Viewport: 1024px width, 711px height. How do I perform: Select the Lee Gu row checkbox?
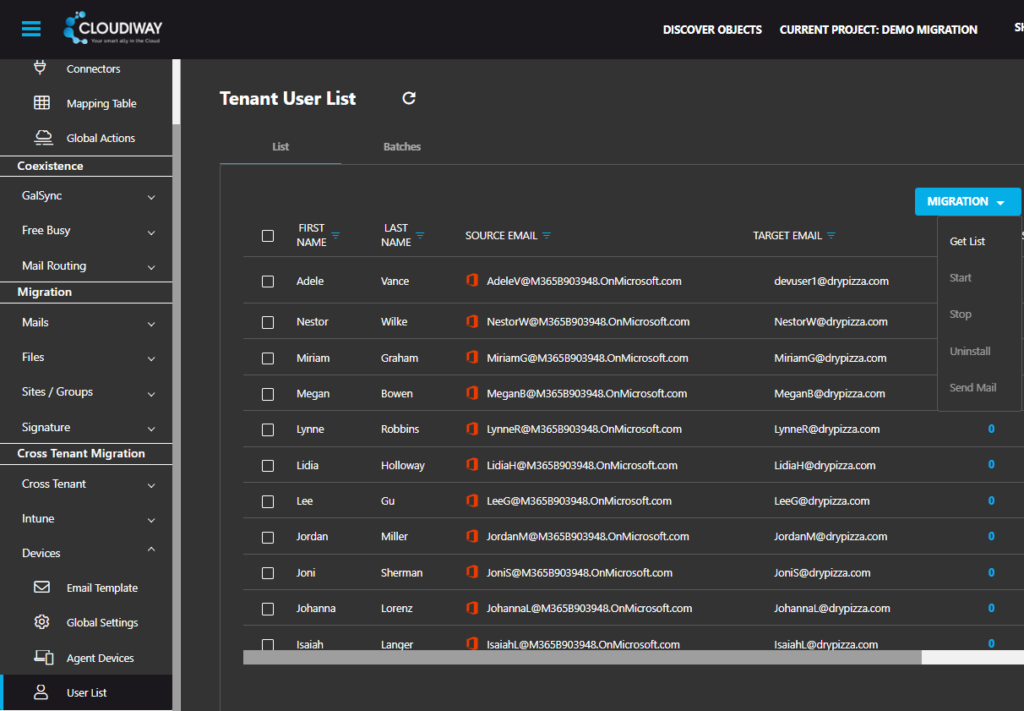click(x=268, y=501)
